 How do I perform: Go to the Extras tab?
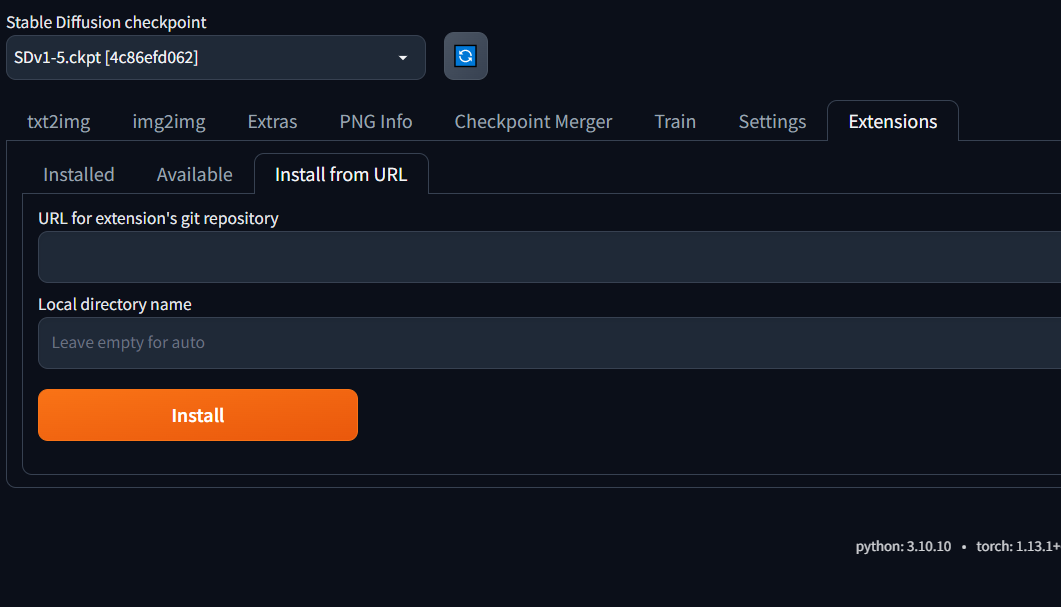[272, 122]
